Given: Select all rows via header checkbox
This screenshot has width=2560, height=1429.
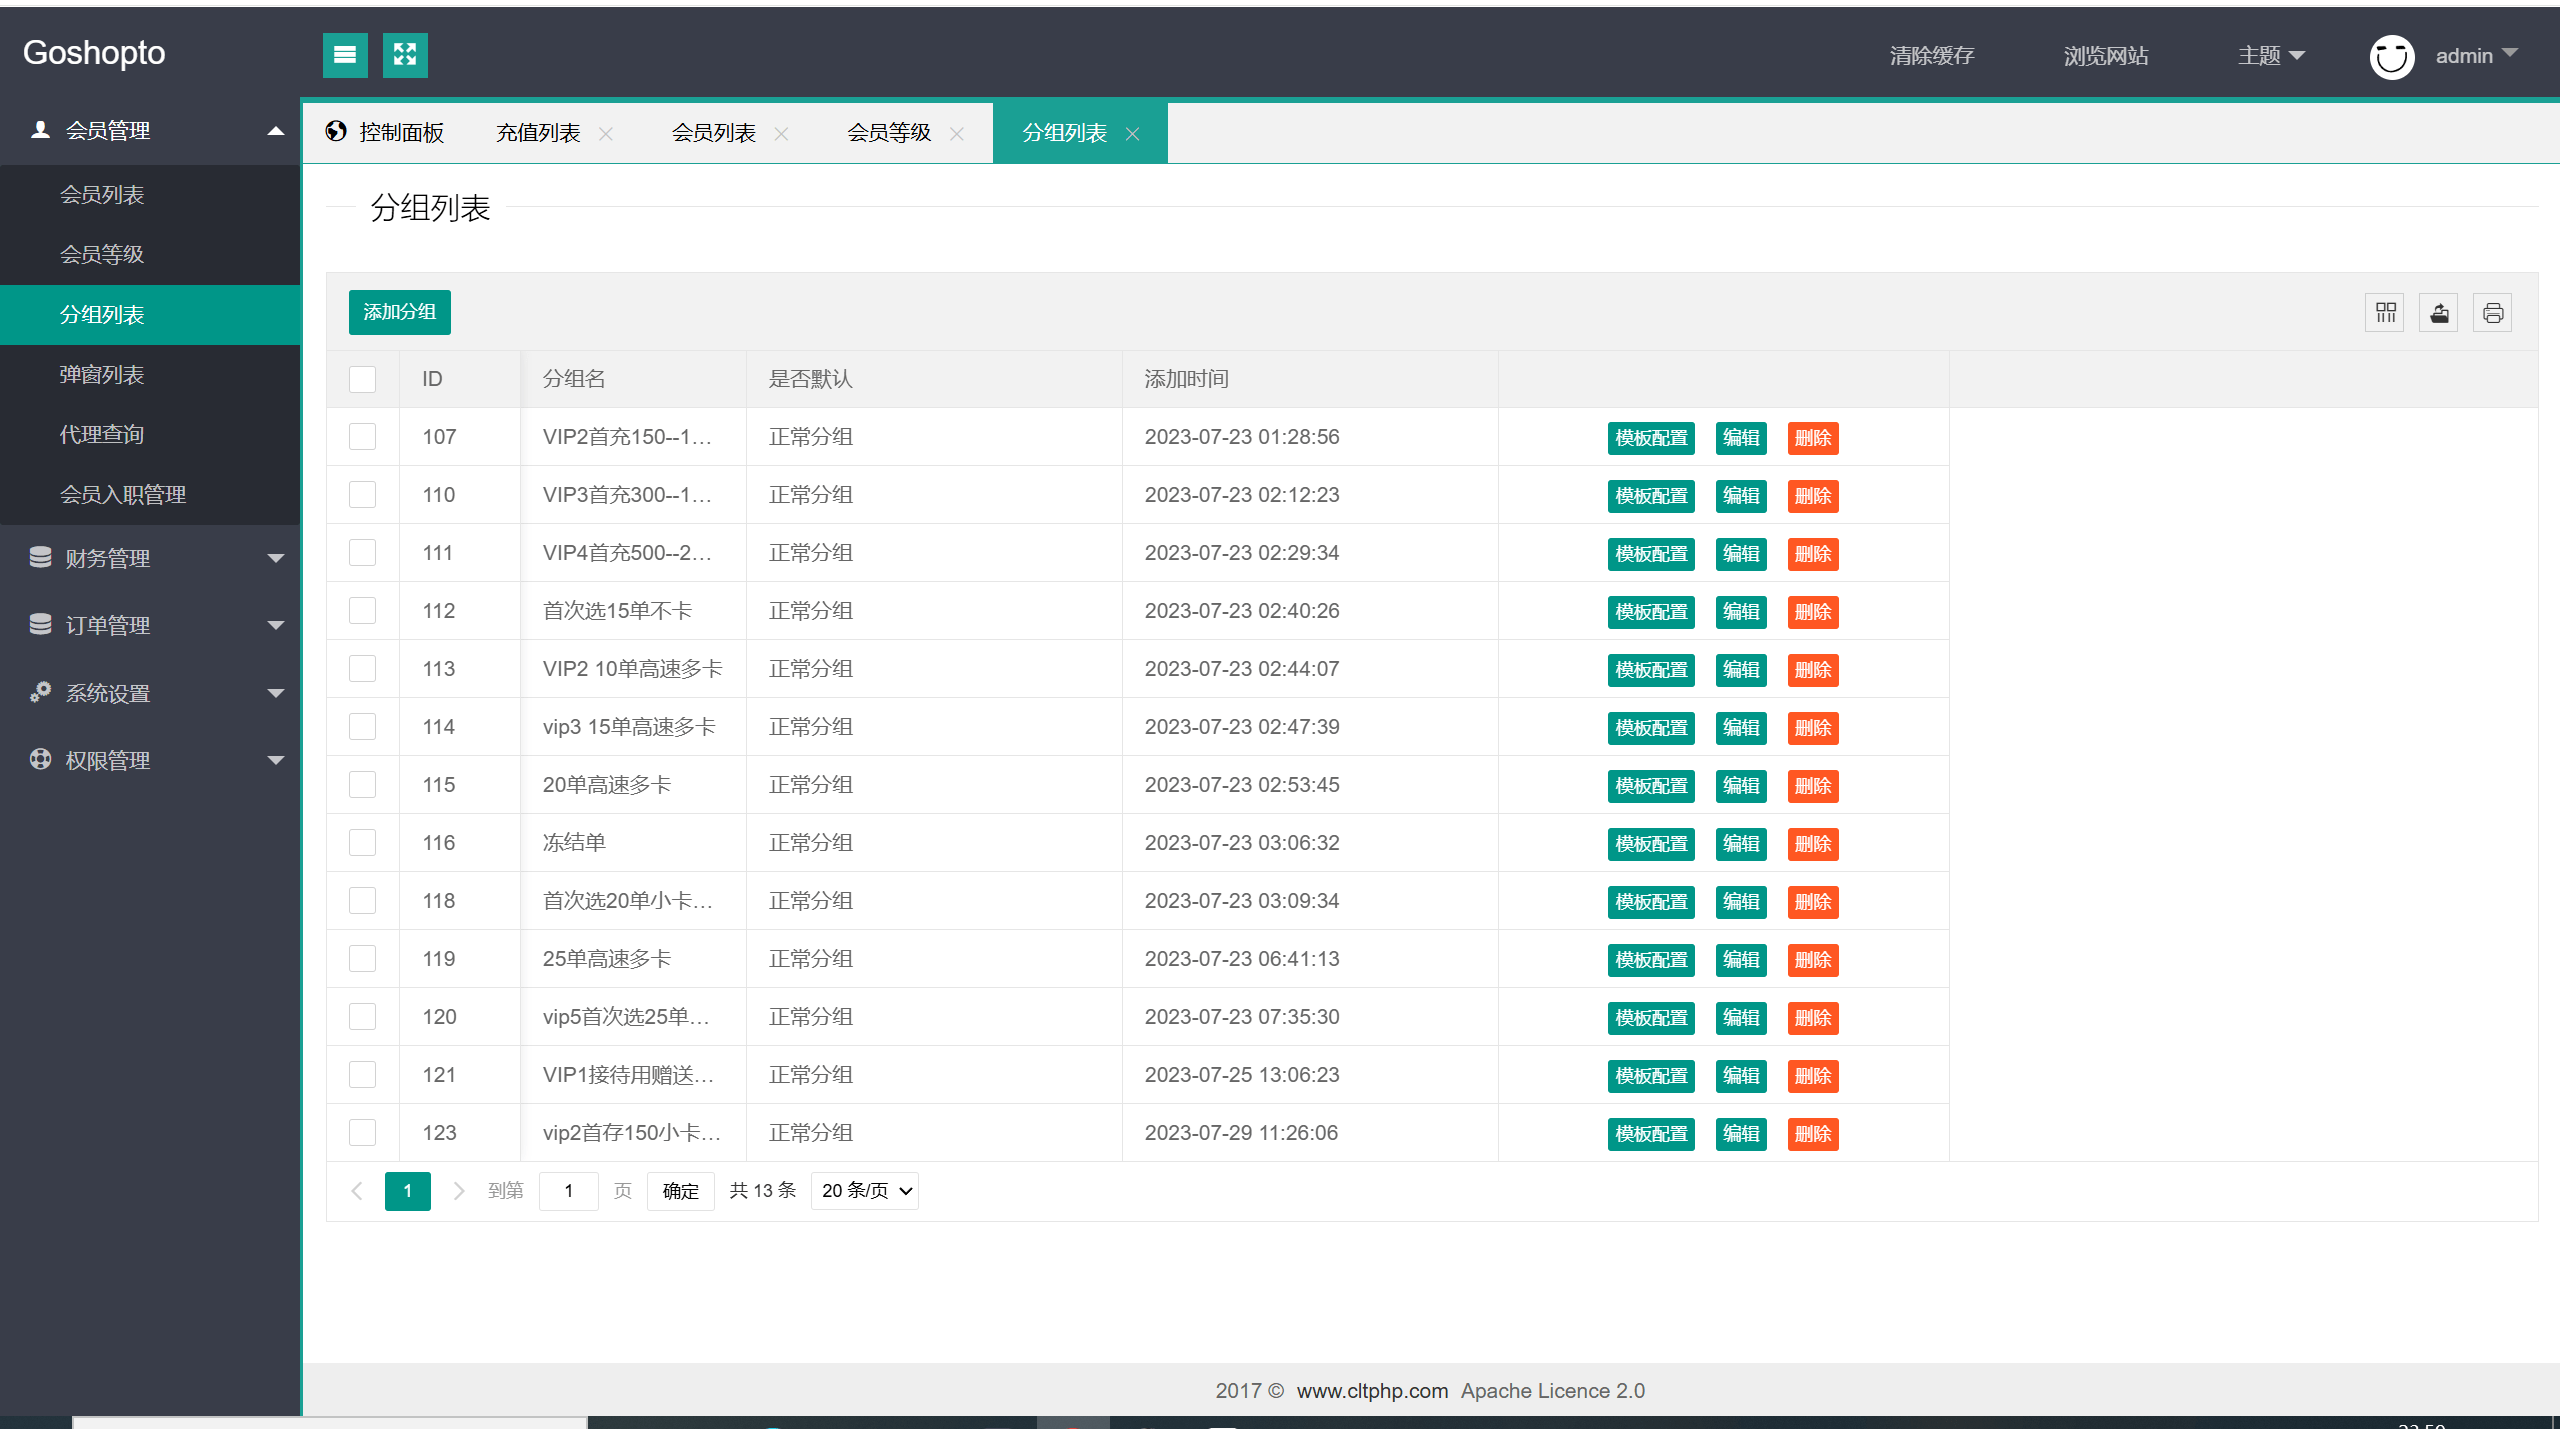Looking at the screenshot, I should [x=362, y=379].
